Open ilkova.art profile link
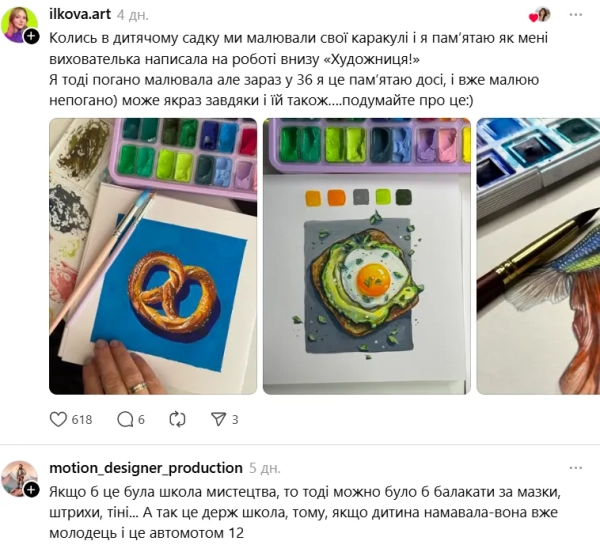 click(x=79, y=15)
